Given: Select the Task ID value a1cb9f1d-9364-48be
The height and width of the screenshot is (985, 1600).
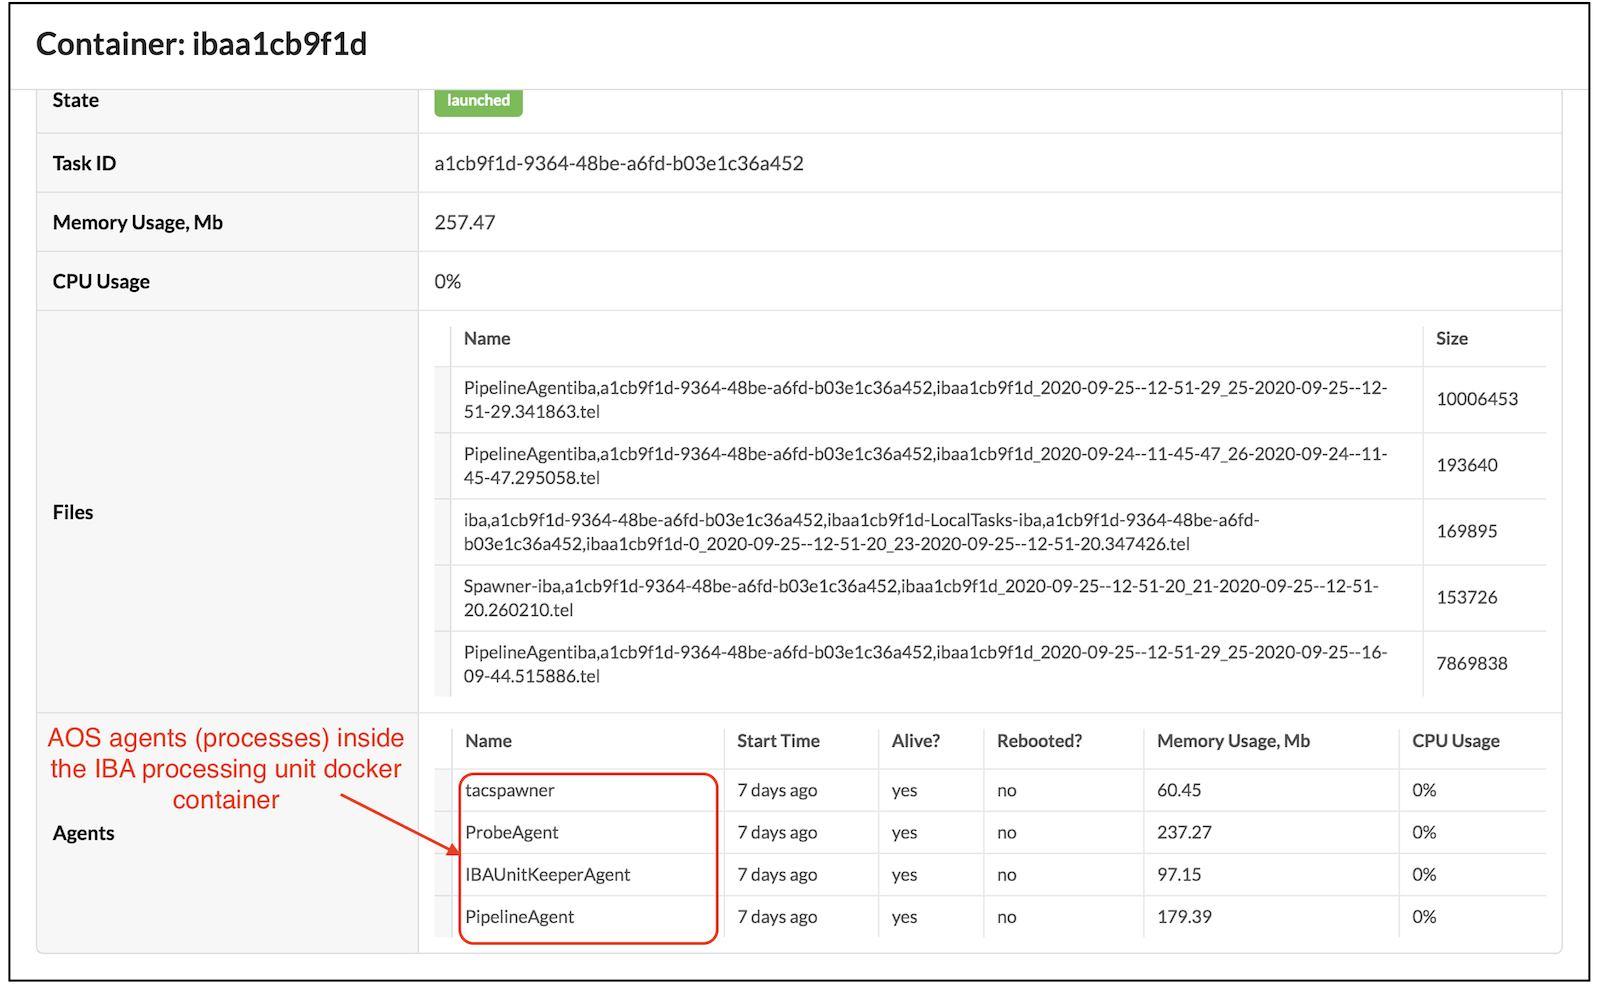Looking at the screenshot, I should pyautogui.click(x=619, y=163).
